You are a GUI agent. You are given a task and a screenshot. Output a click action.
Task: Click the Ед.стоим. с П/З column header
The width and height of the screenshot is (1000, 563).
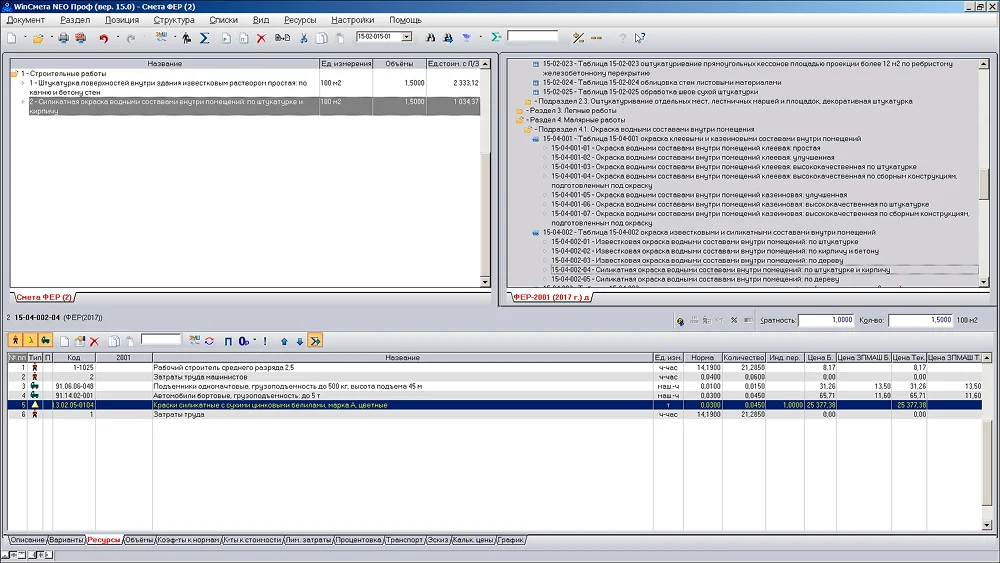[453, 64]
